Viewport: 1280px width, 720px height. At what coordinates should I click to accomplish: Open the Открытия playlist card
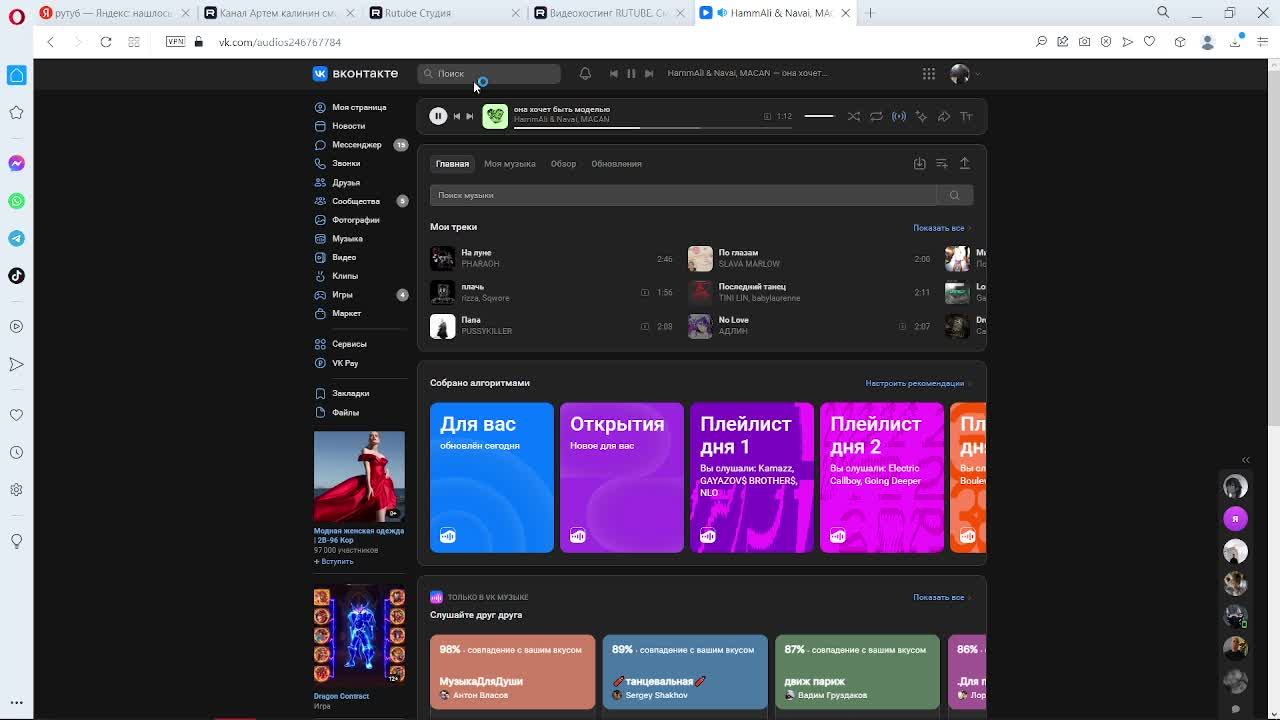tap(622, 477)
